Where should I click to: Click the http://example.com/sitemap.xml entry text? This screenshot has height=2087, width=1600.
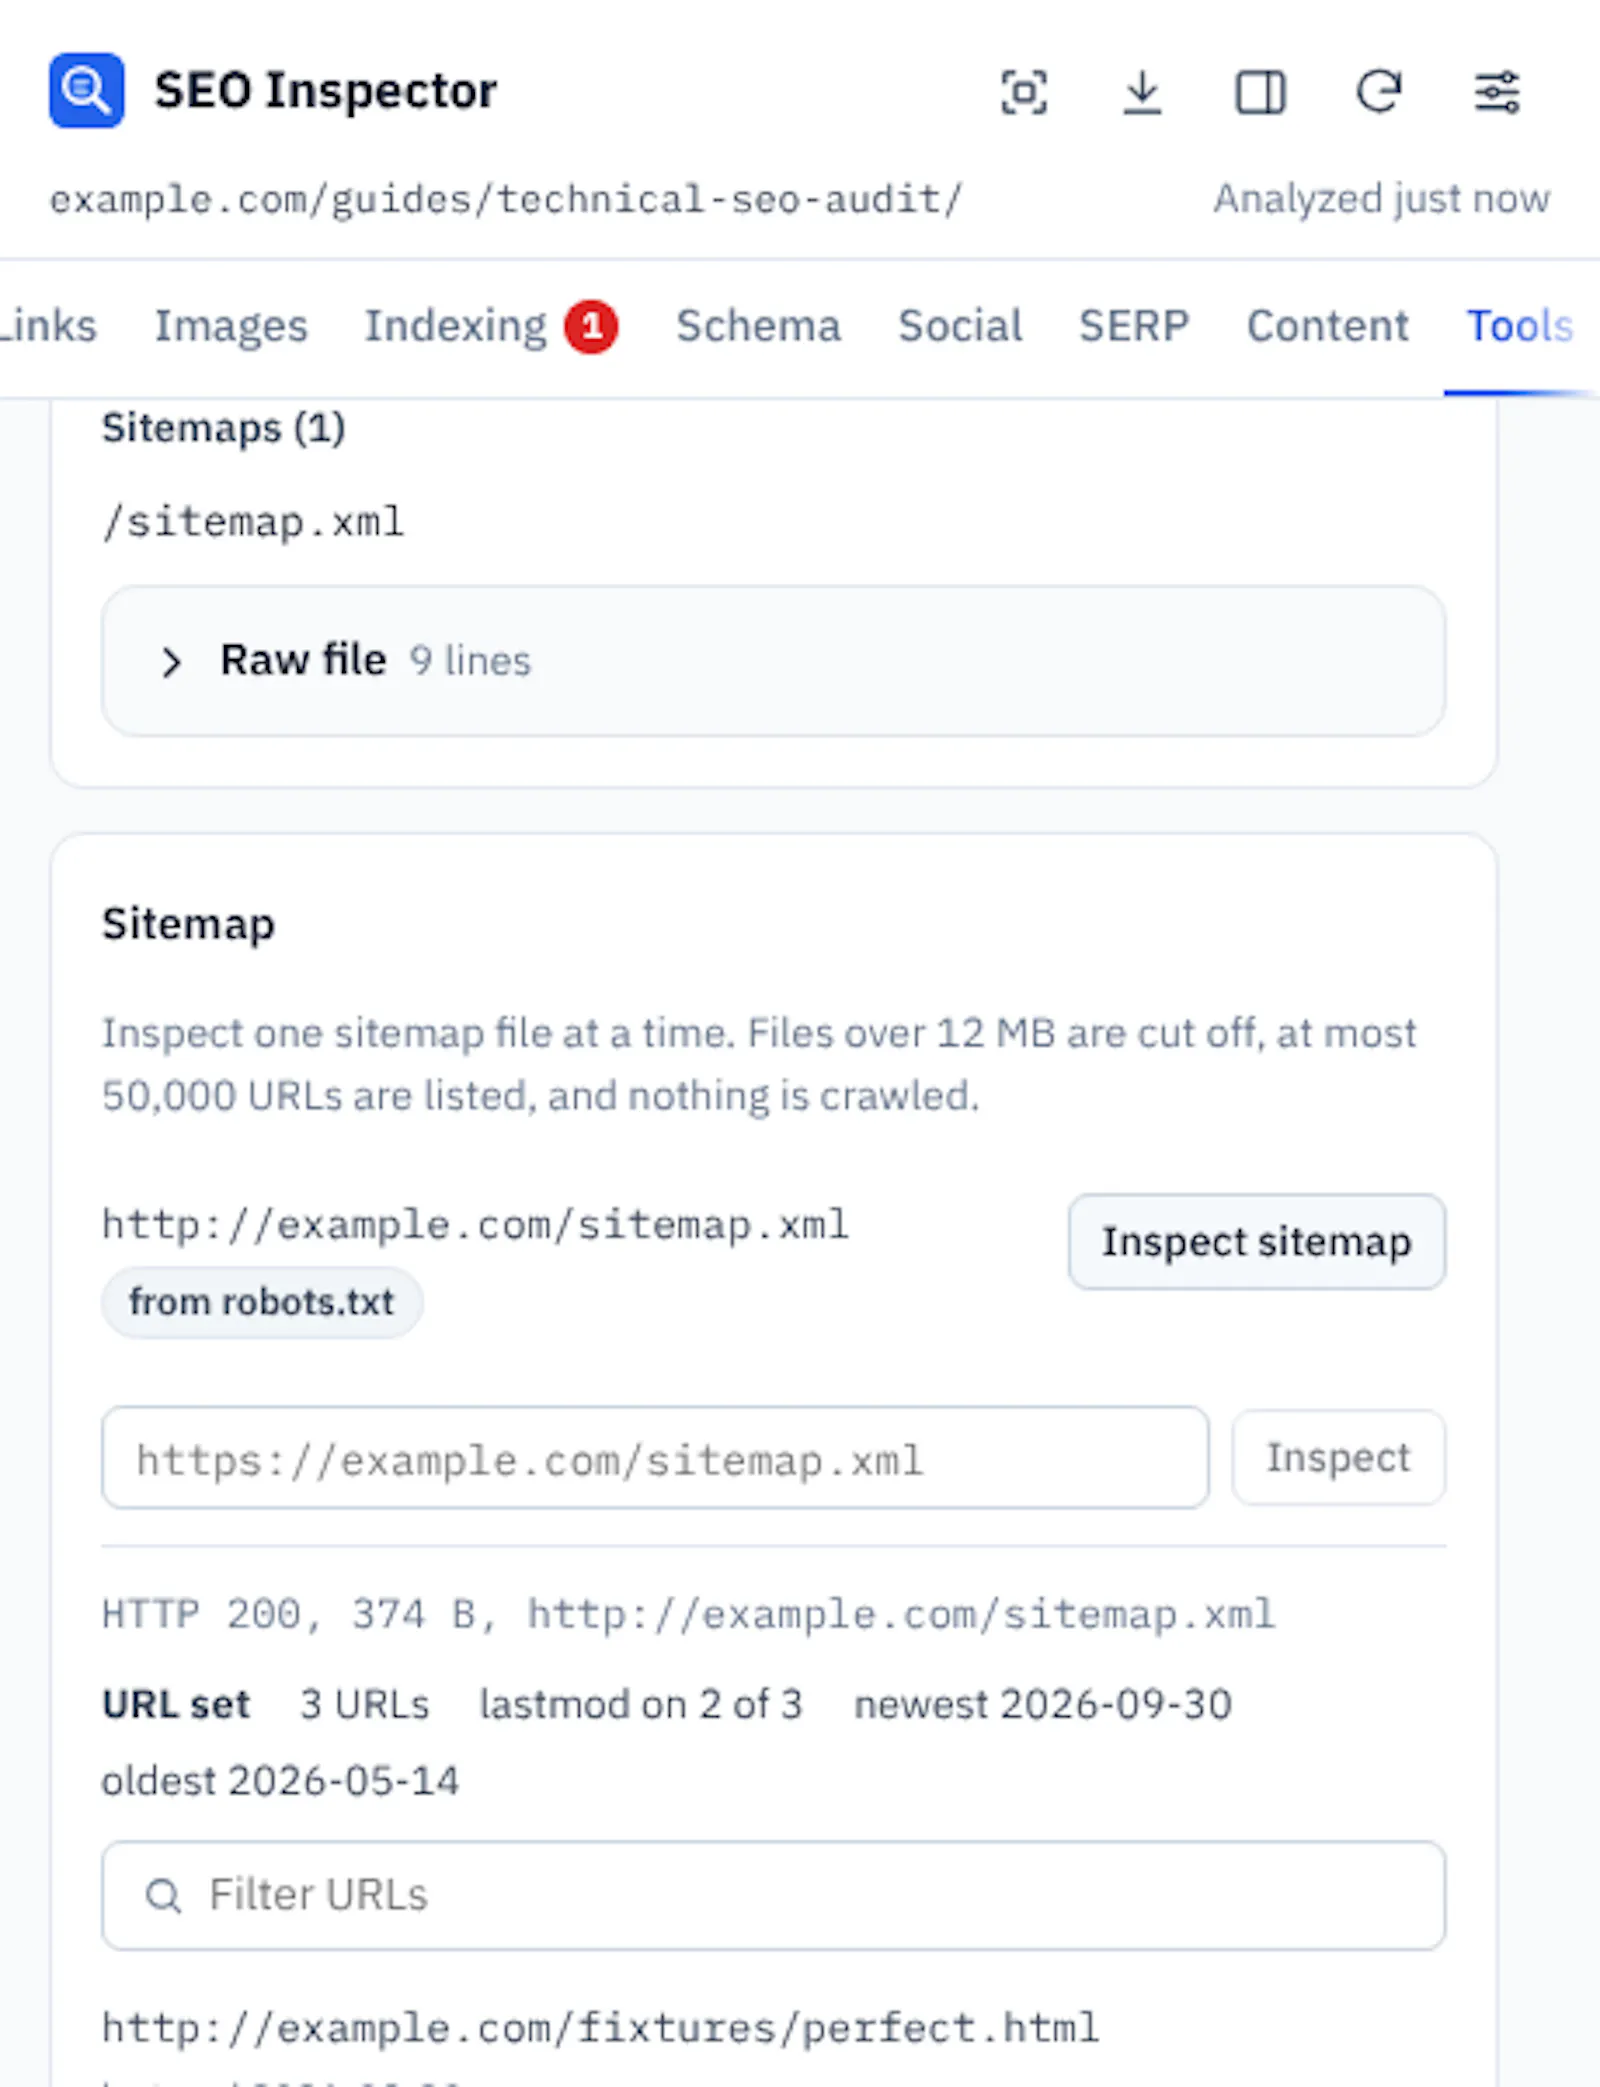[476, 1225]
